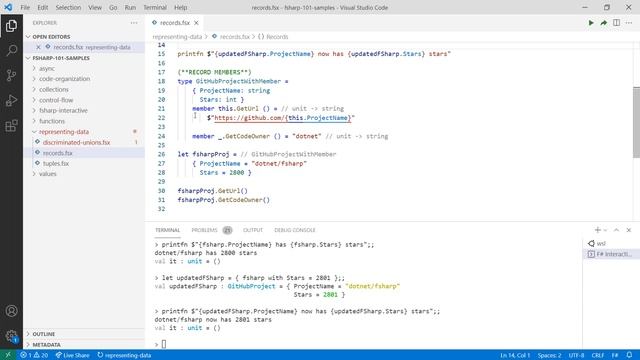640x360 pixels.
Task: Open Source Control view in activity bar
Action: 11,76
